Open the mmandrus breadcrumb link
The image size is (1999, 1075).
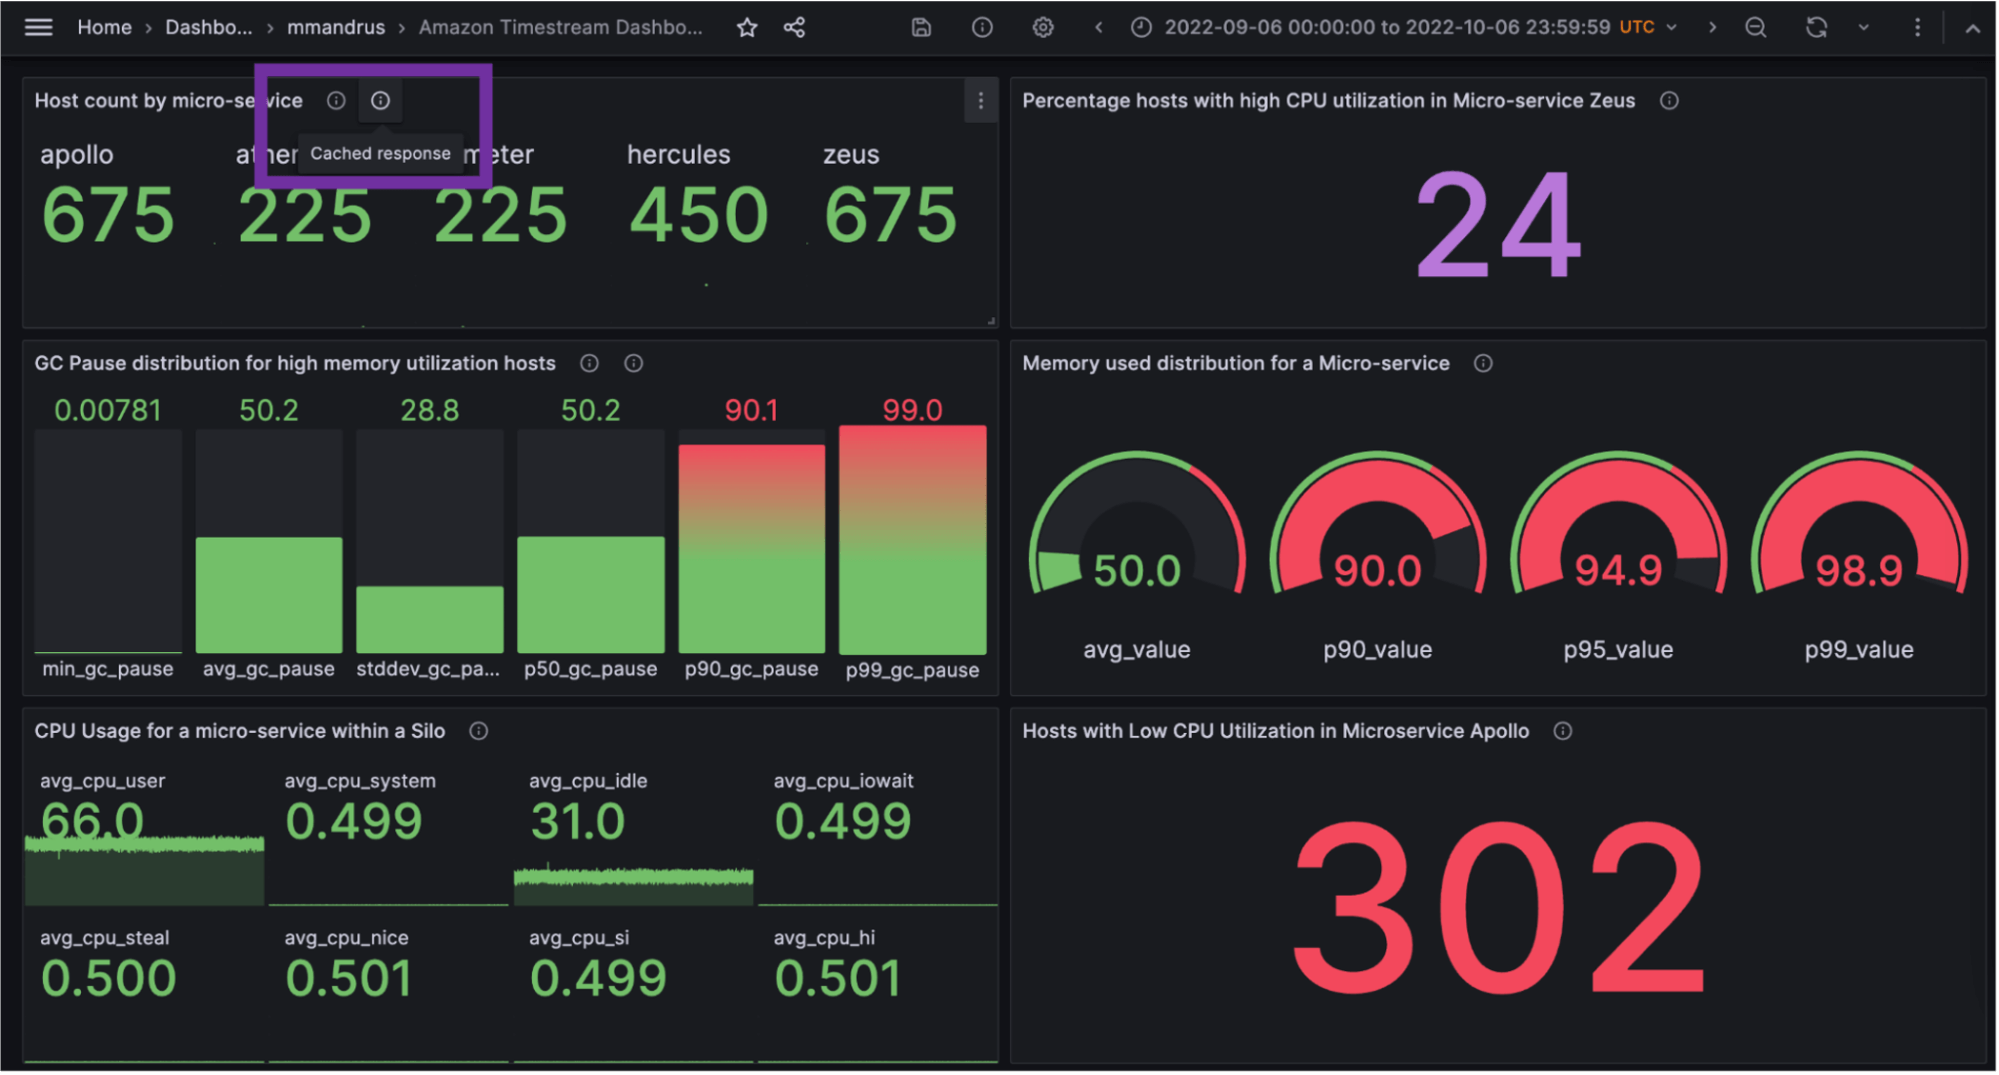coord(336,27)
